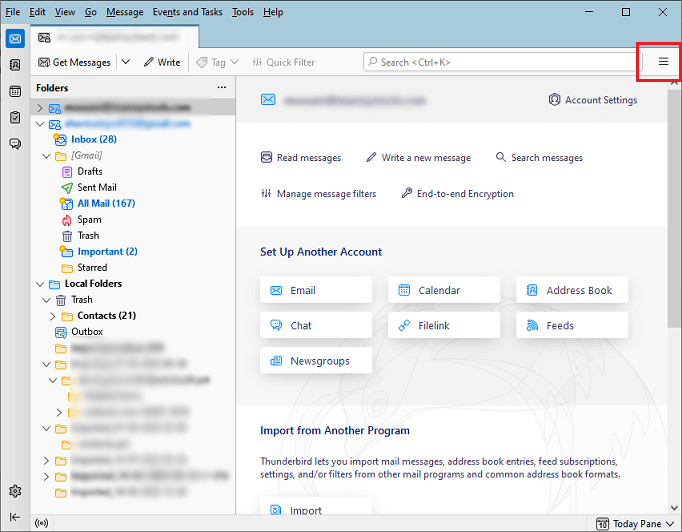Open the File menu

click(x=13, y=12)
